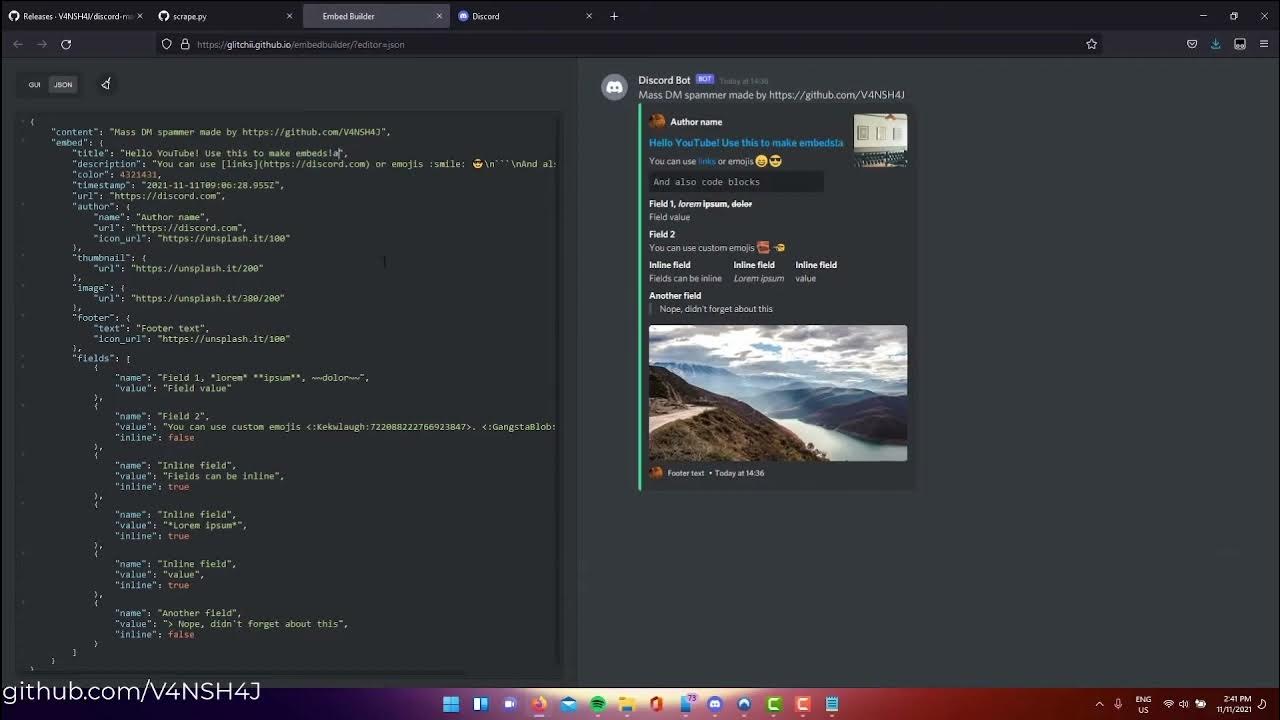This screenshot has height=720, width=1280.
Task: Collapse the "embed" object in the JSON editor
Action: tap(23, 143)
